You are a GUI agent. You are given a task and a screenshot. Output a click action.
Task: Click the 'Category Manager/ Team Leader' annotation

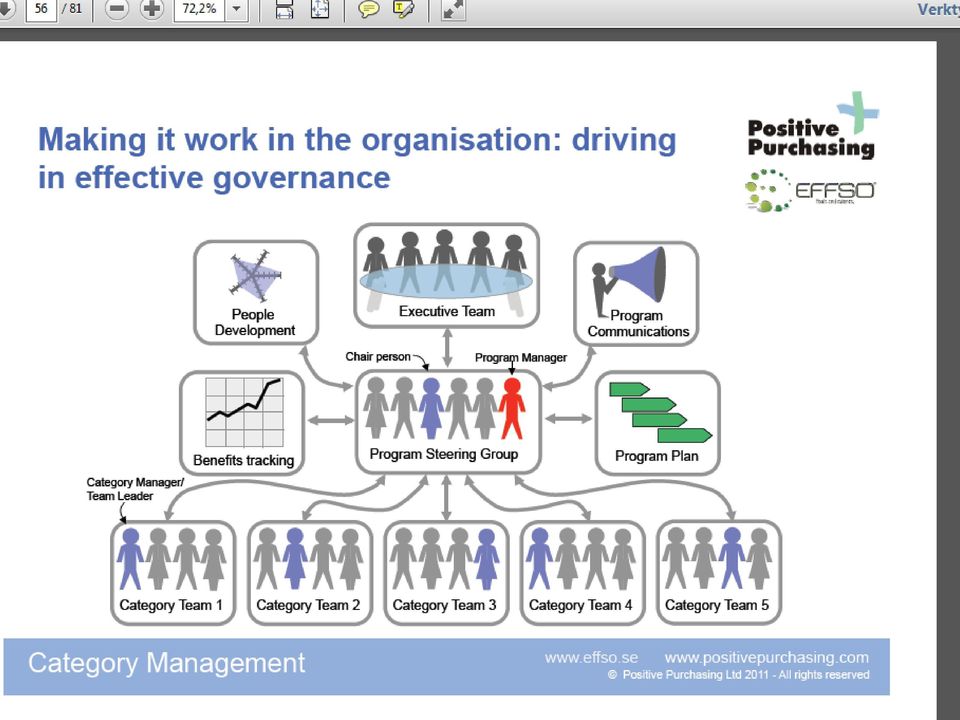point(135,489)
